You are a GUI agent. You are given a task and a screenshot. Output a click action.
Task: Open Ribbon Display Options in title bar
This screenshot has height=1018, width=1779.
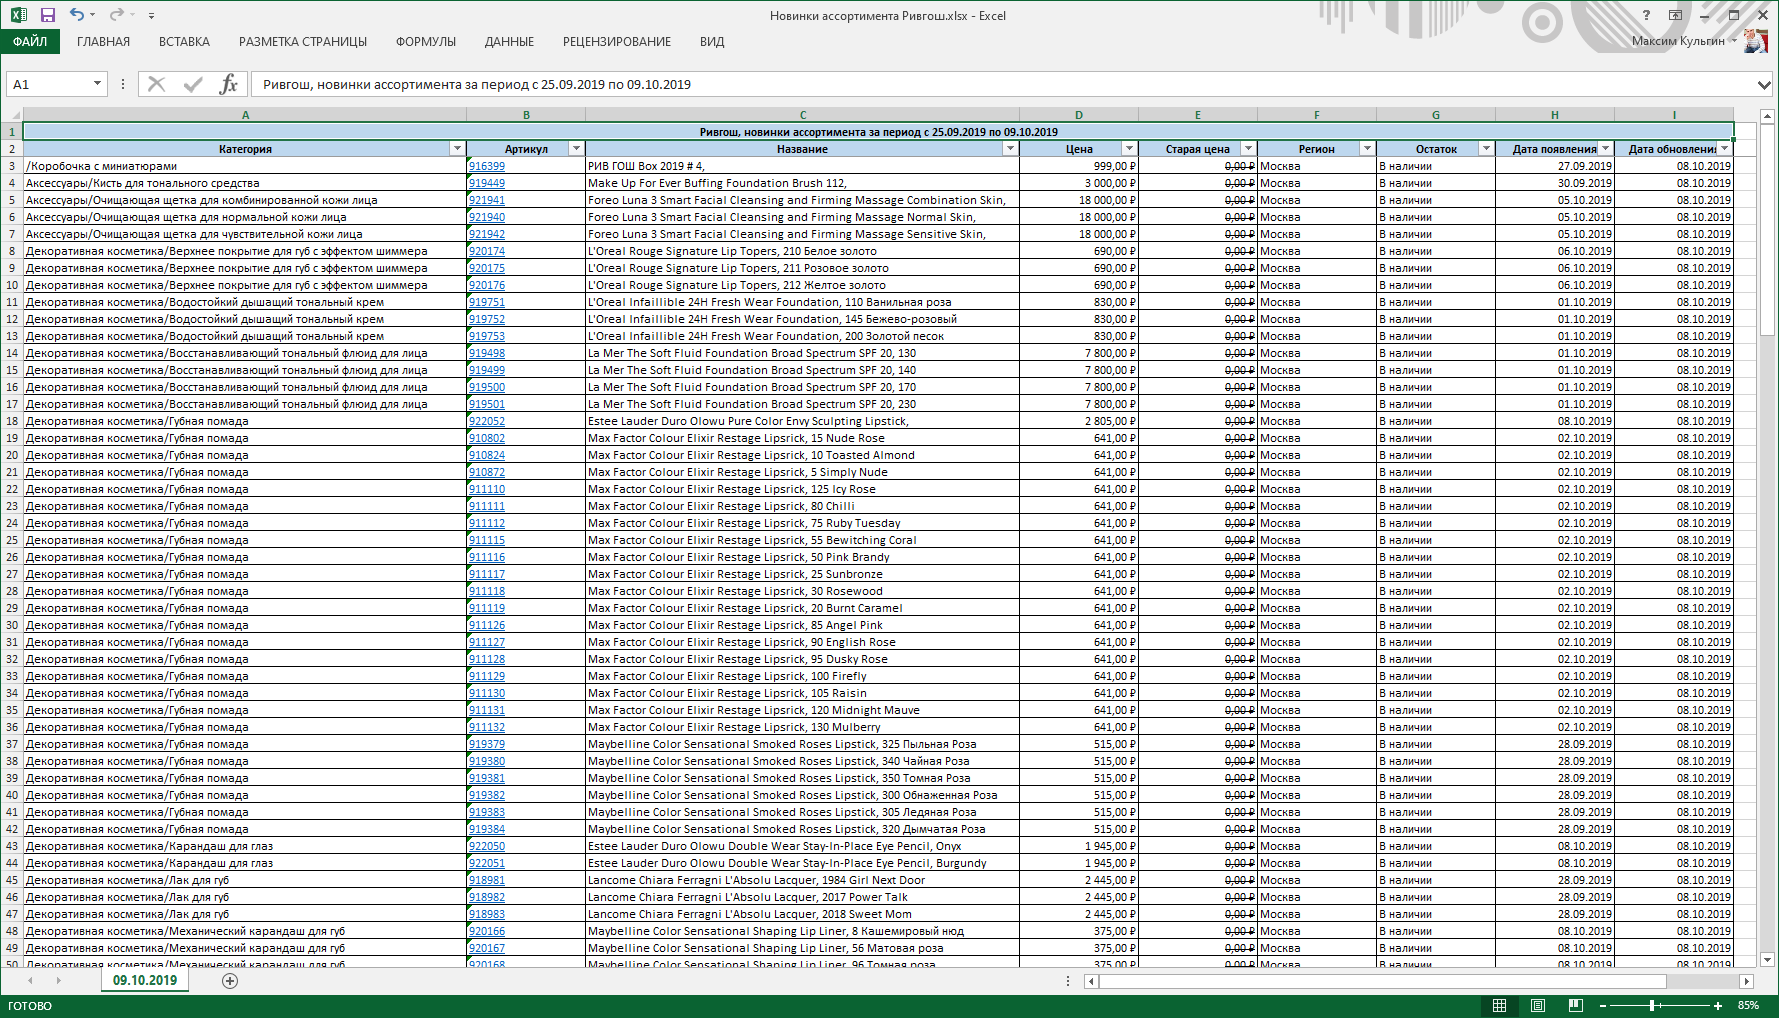click(x=1675, y=15)
